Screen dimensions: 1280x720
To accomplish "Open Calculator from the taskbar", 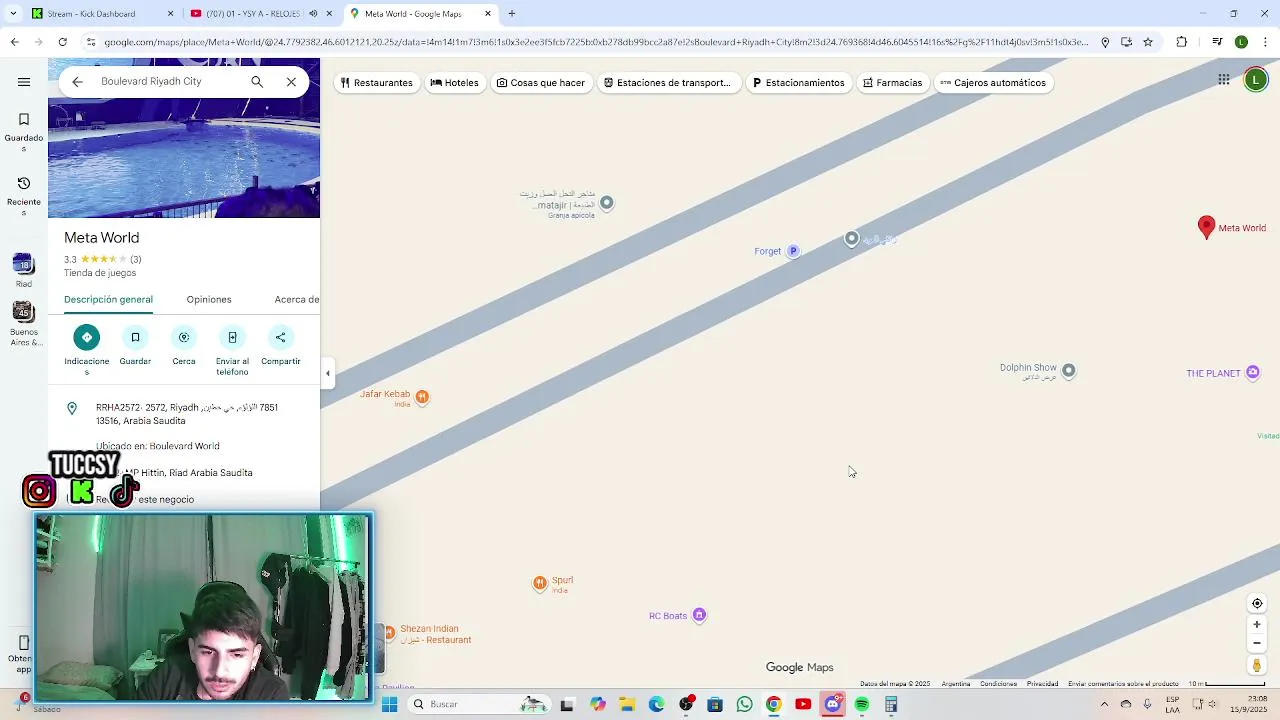I will [891, 704].
